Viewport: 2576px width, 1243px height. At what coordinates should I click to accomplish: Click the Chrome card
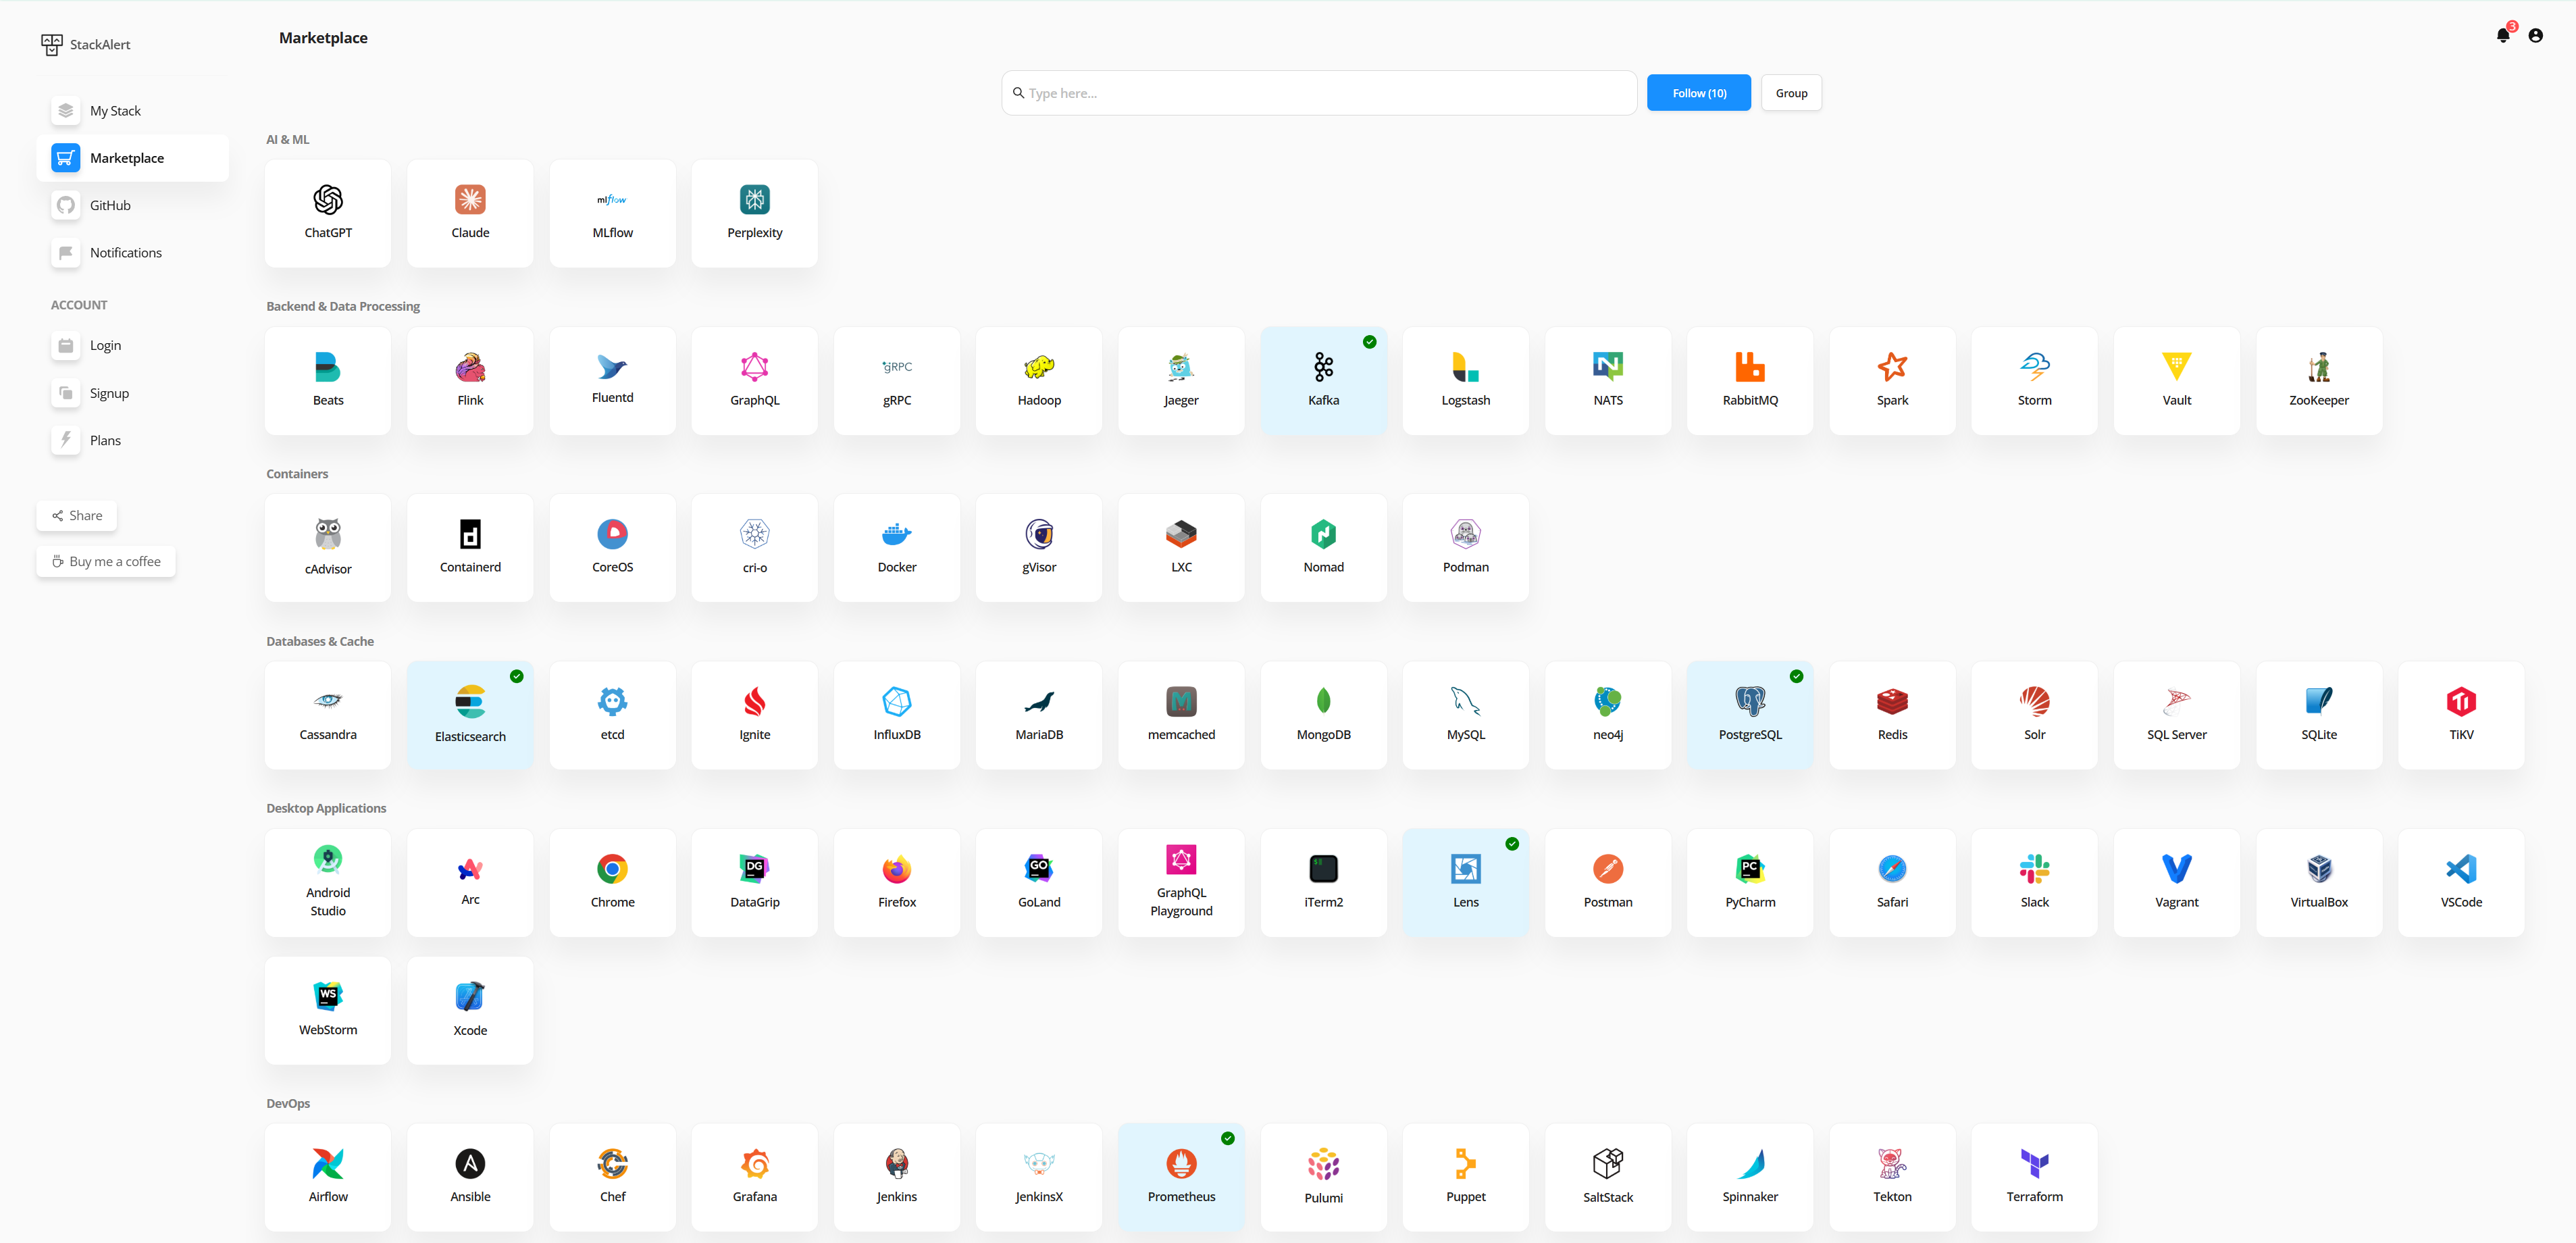coord(612,883)
